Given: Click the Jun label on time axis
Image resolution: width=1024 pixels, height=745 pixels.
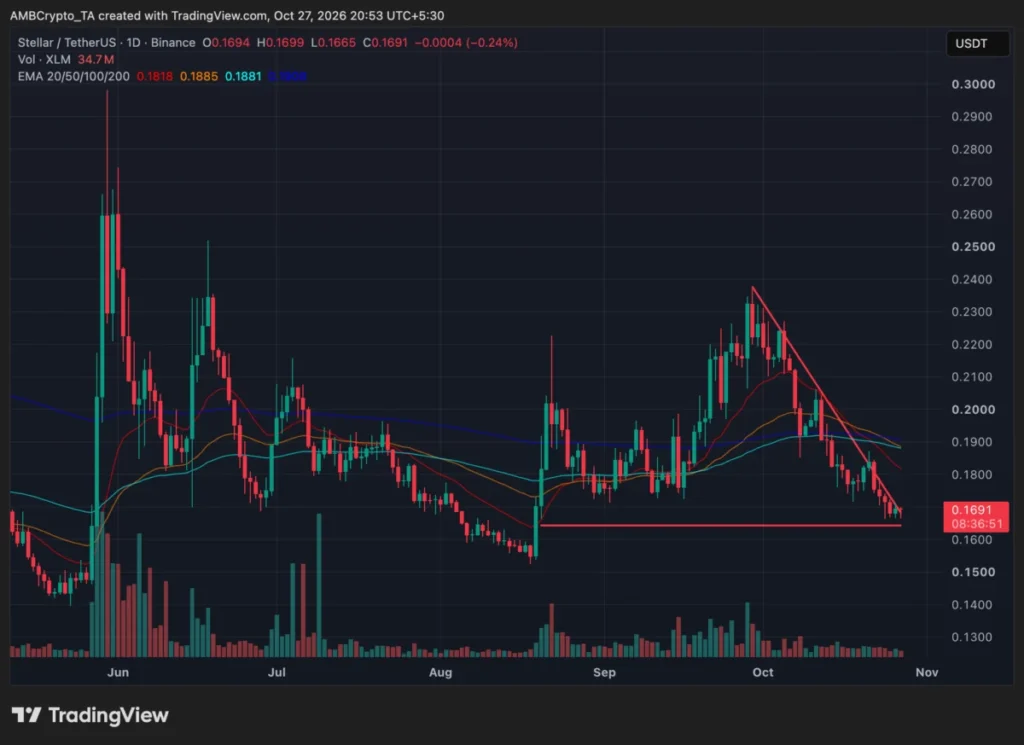Looking at the screenshot, I should pos(118,672).
